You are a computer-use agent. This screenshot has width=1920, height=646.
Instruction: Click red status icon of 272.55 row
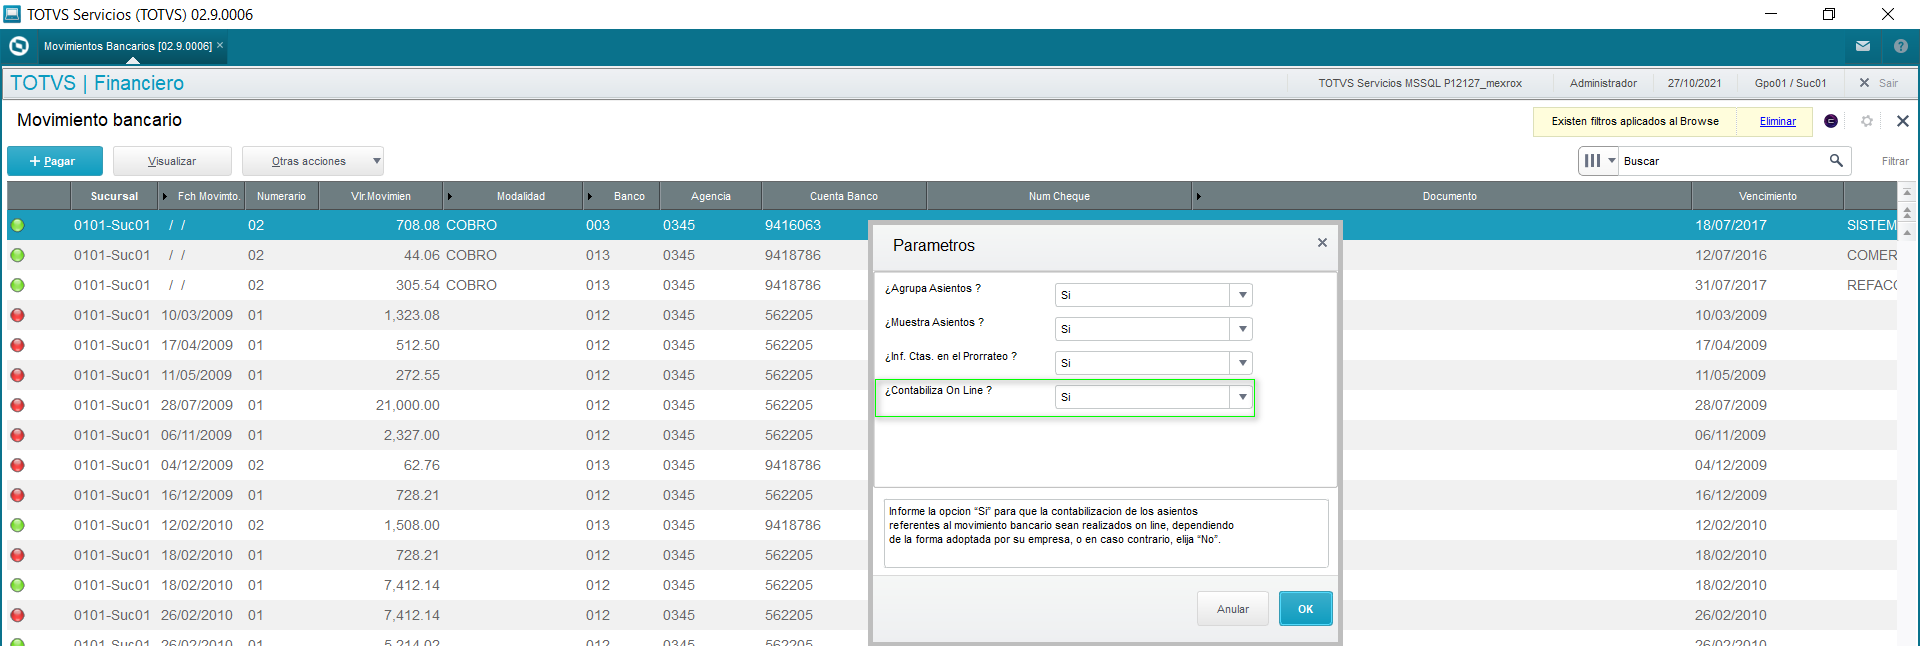click(17, 375)
